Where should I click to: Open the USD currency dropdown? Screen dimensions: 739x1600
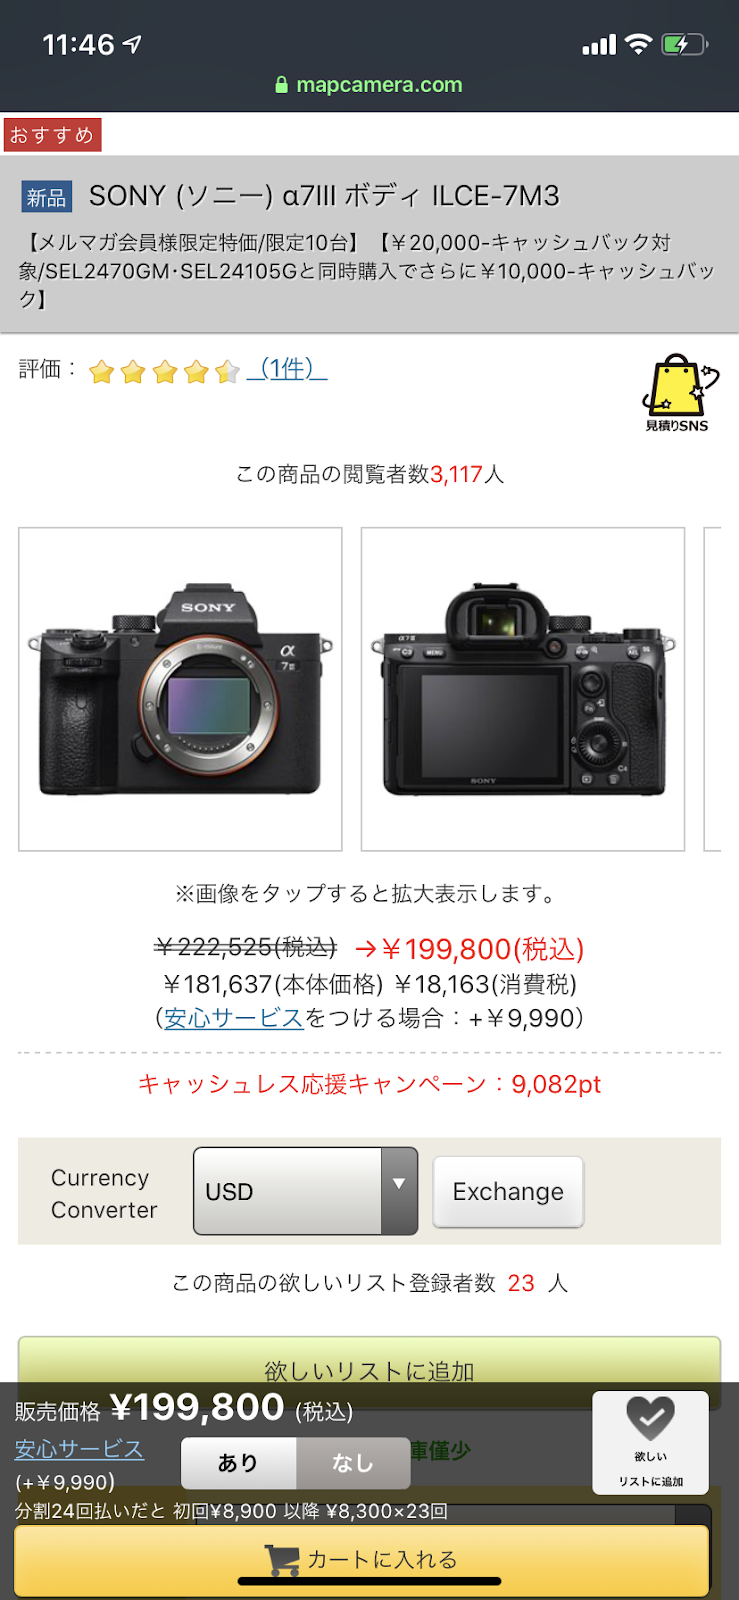pos(305,1191)
